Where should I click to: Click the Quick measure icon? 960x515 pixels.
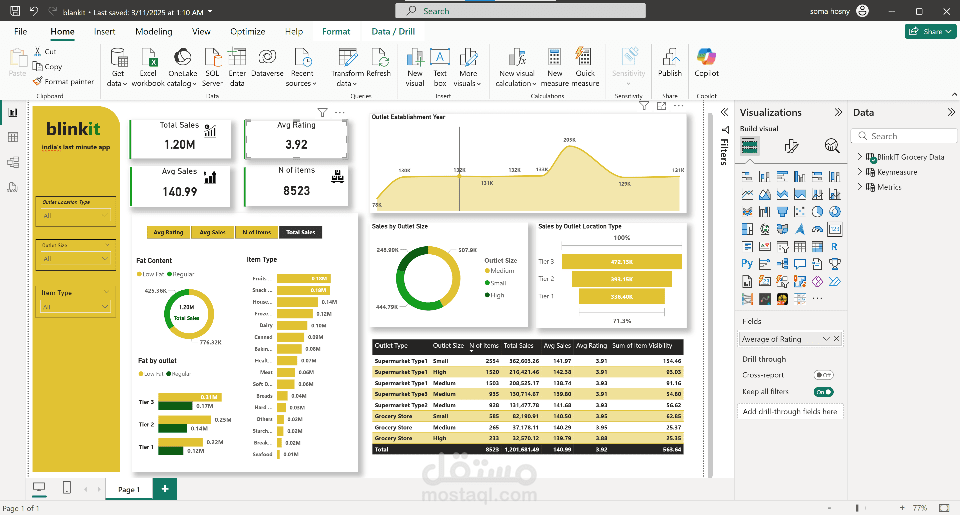pyautogui.click(x=584, y=58)
